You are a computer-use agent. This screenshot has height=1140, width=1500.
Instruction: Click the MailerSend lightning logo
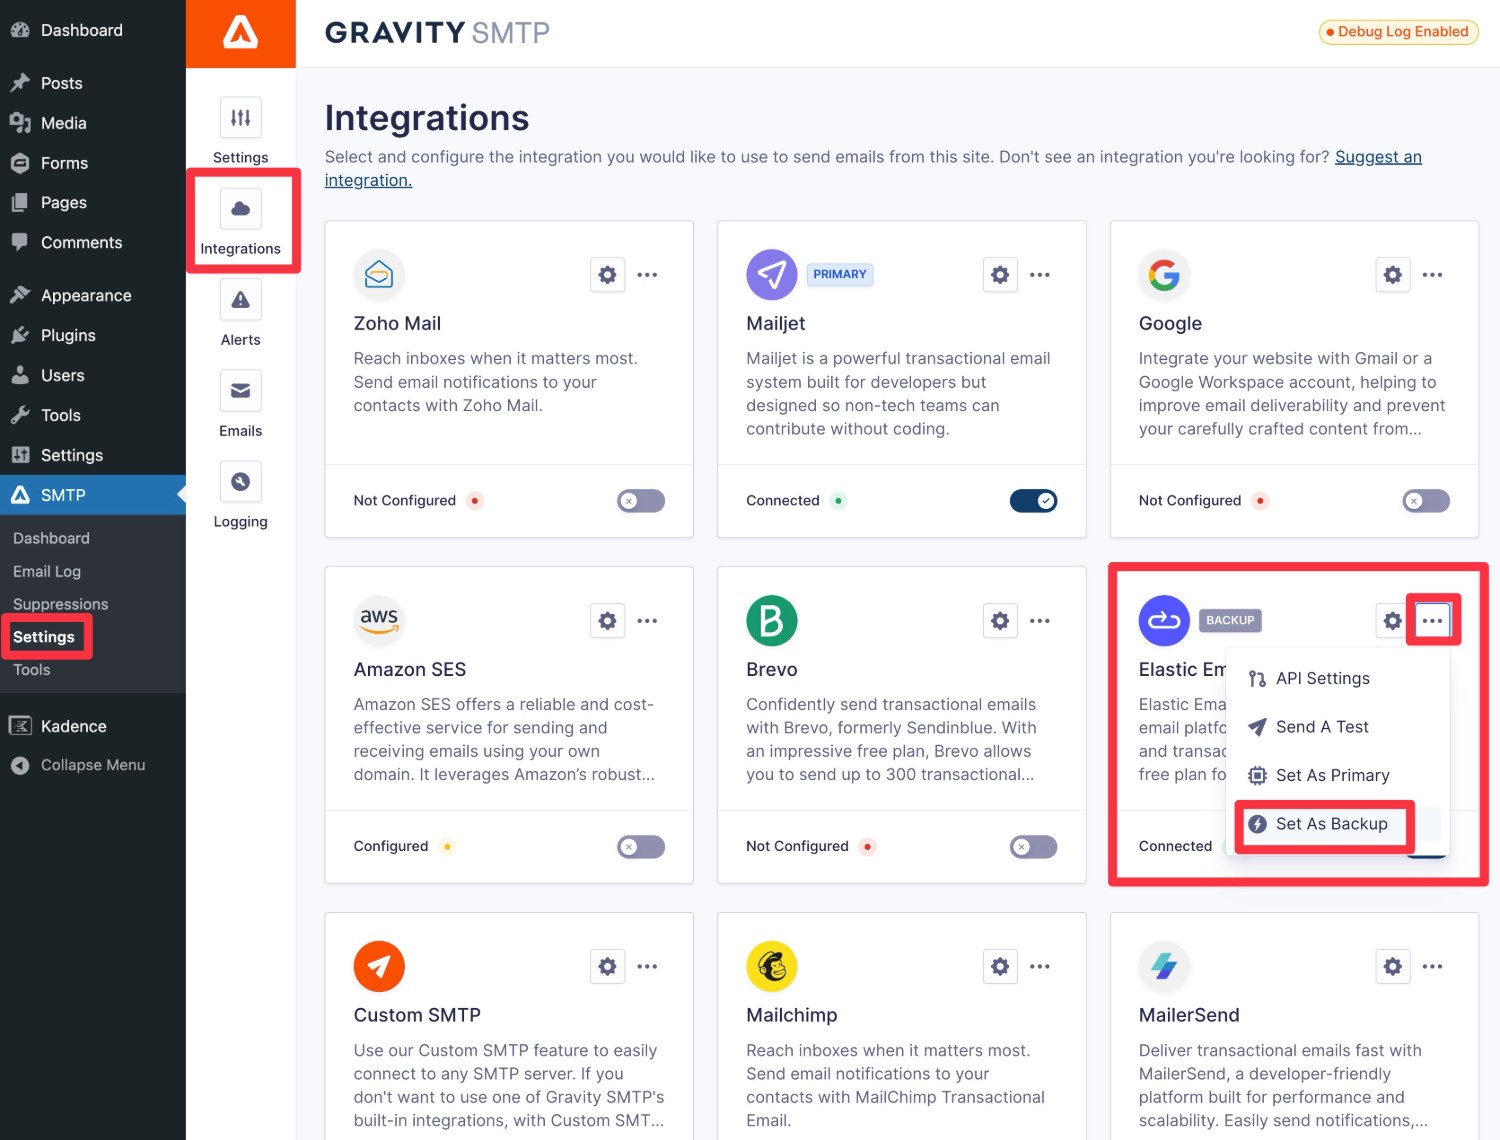[1164, 967]
